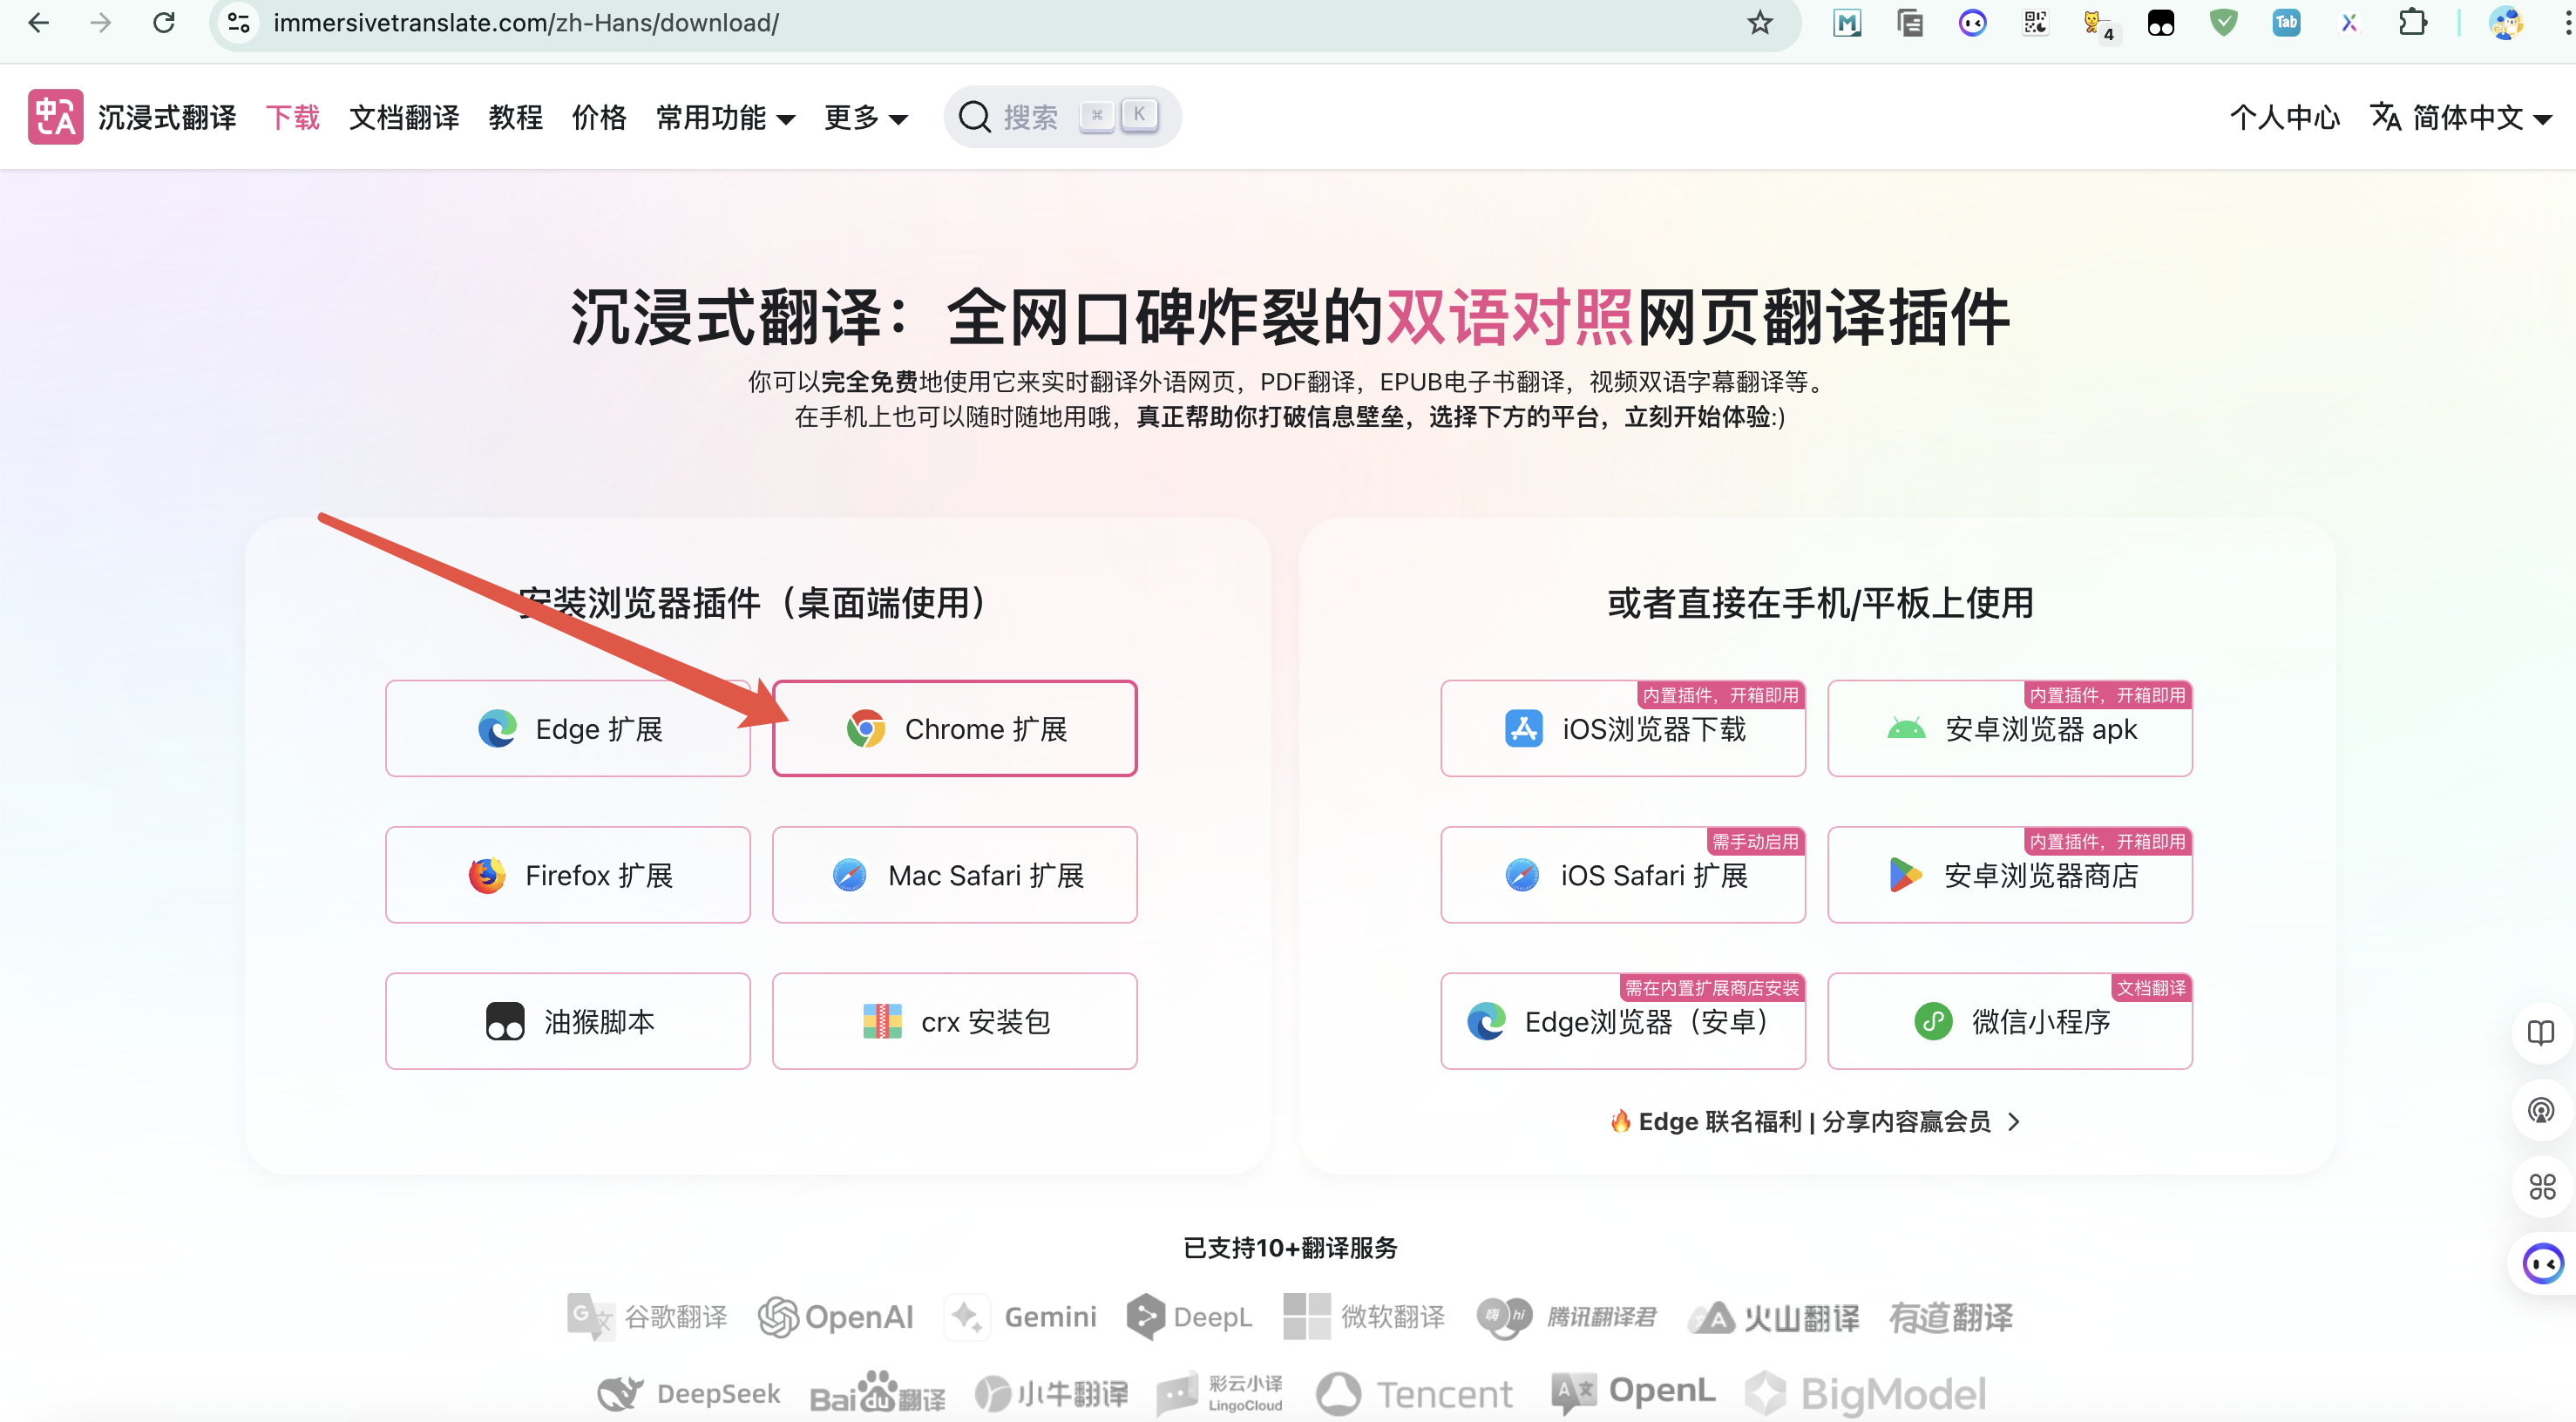2576x1422 pixels.
Task: Open the 简体中文 language selector
Action: tap(2461, 118)
